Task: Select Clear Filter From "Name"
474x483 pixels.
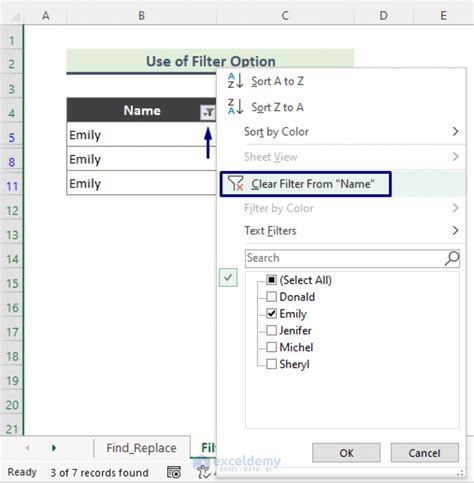Action: (342, 184)
